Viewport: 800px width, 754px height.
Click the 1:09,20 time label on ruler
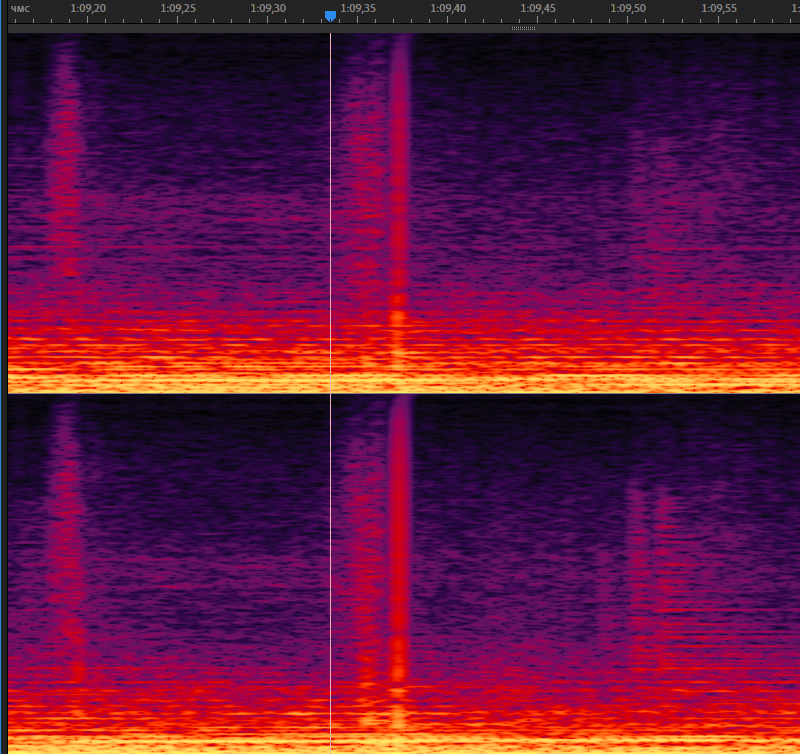point(88,8)
